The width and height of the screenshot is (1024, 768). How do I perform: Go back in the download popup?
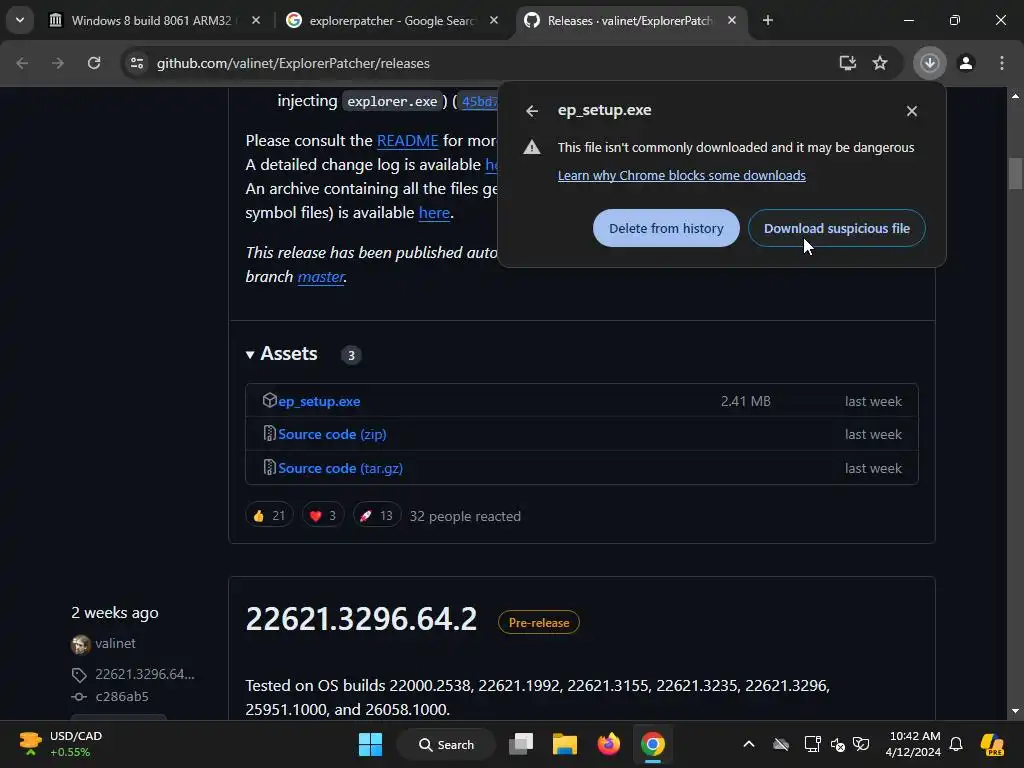coord(532,111)
